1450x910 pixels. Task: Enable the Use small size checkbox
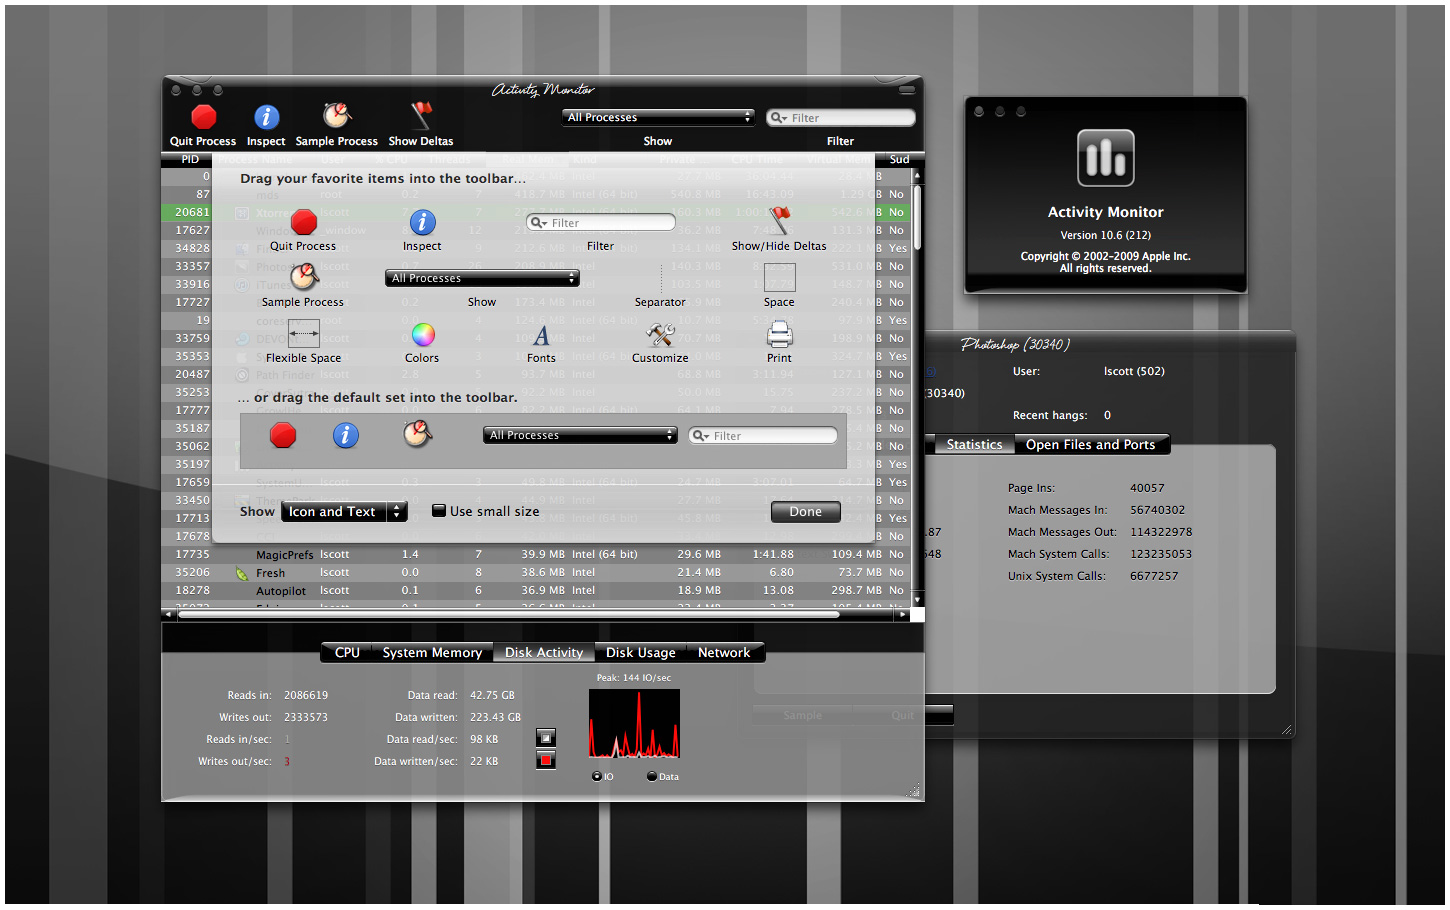point(438,510)
